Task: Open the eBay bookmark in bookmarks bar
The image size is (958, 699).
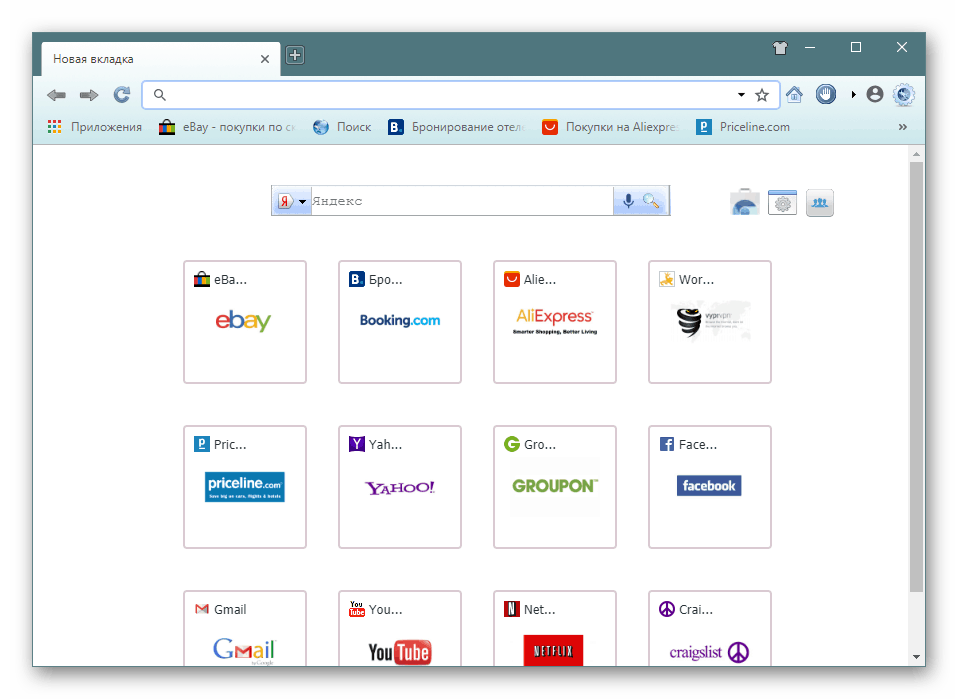Action: [x=227, y=126]
